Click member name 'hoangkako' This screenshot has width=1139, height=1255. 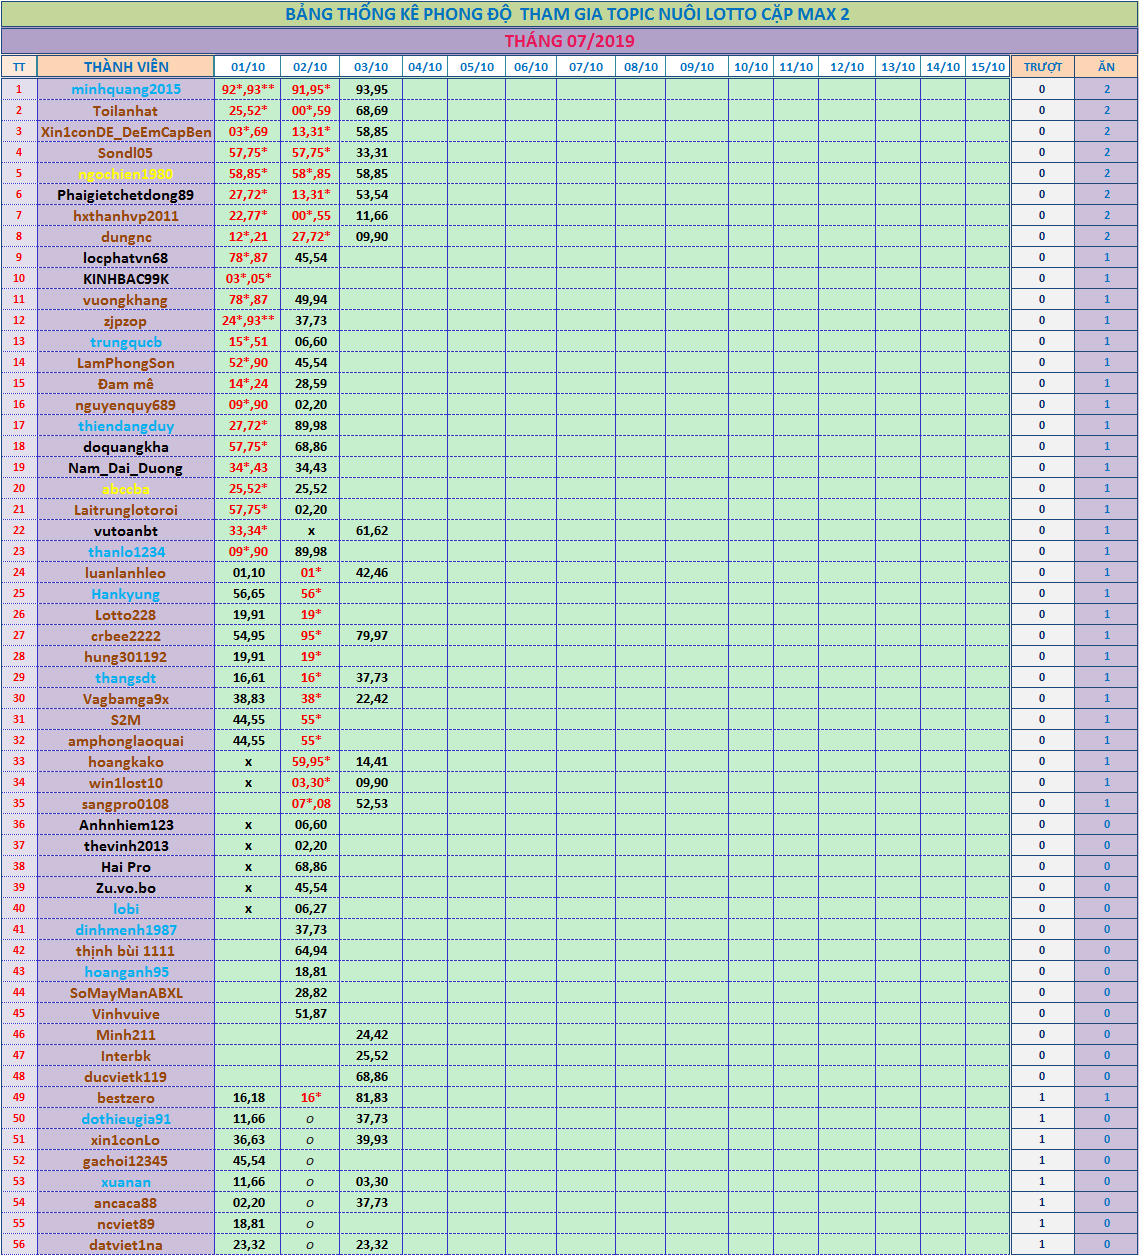pos(126,761)
